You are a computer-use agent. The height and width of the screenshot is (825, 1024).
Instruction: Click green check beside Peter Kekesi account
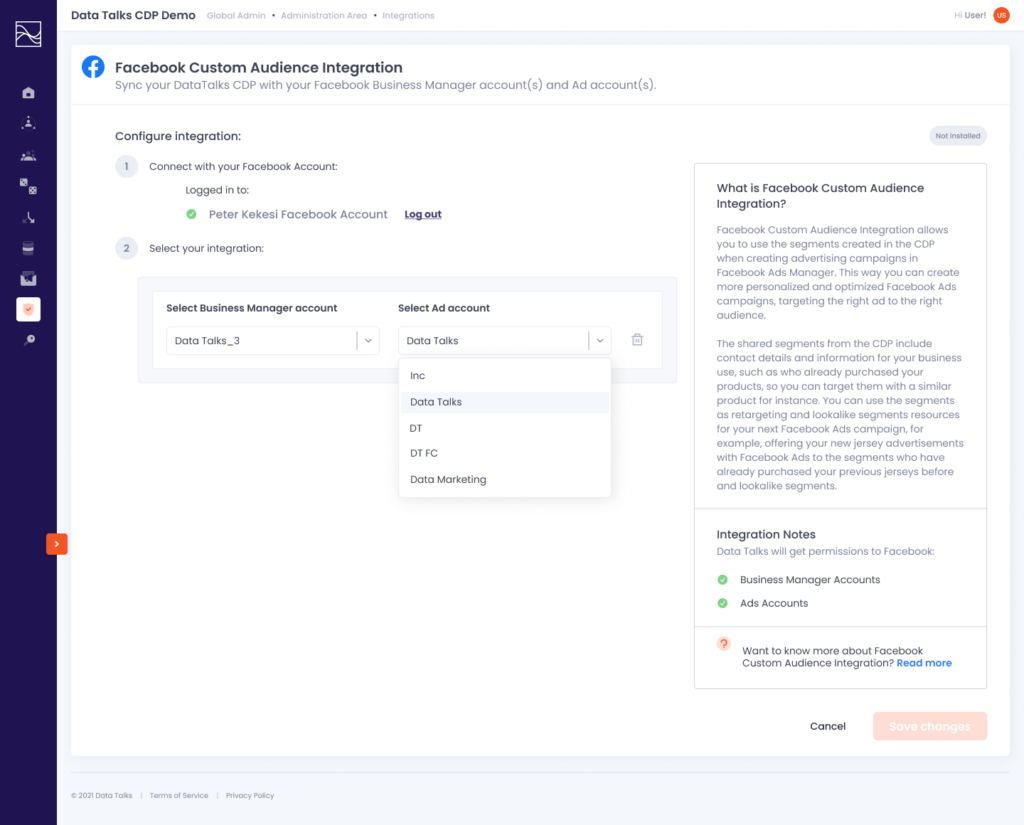tap(191, 214)
